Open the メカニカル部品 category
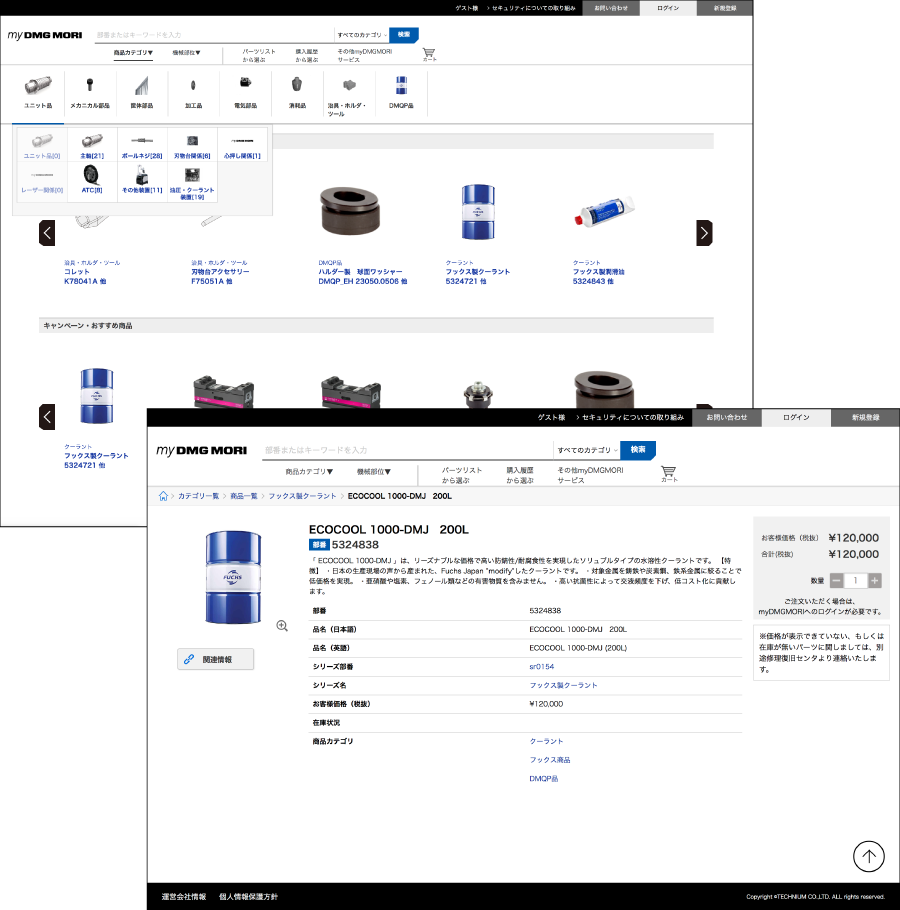 (90, 90)
